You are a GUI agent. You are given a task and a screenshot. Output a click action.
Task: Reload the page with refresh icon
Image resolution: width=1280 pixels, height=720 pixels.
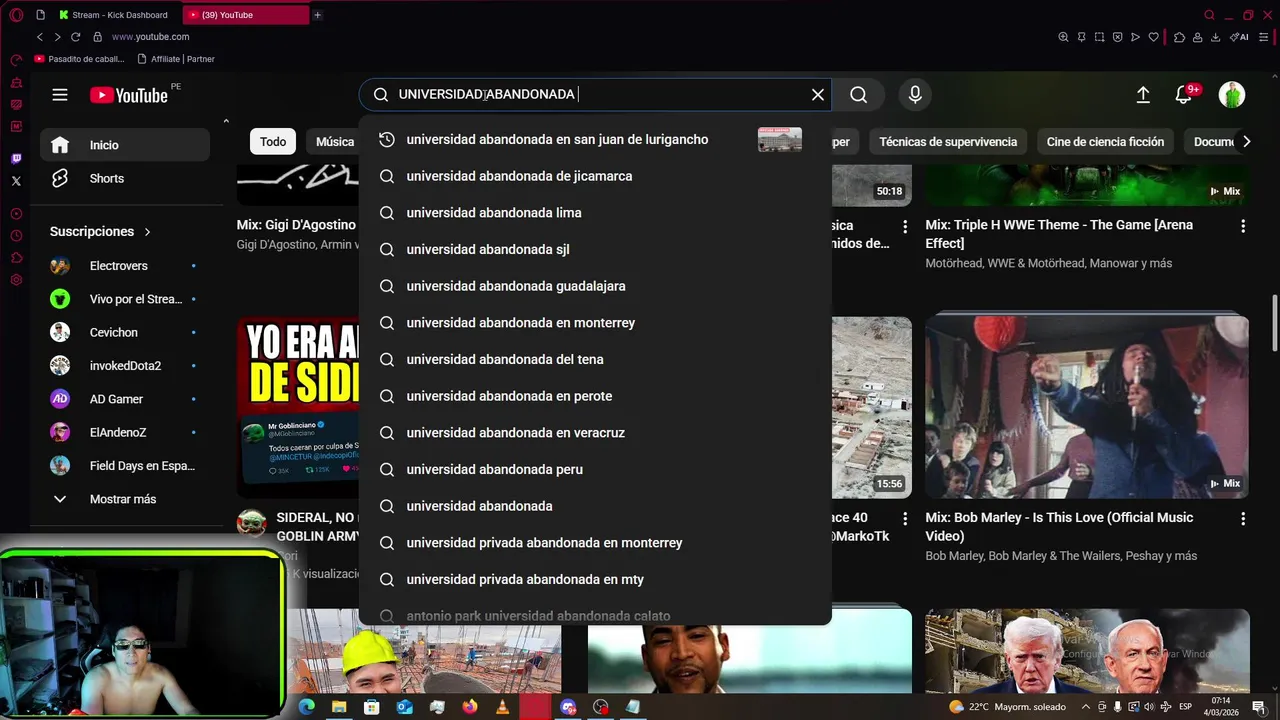(x=75, y=37)
